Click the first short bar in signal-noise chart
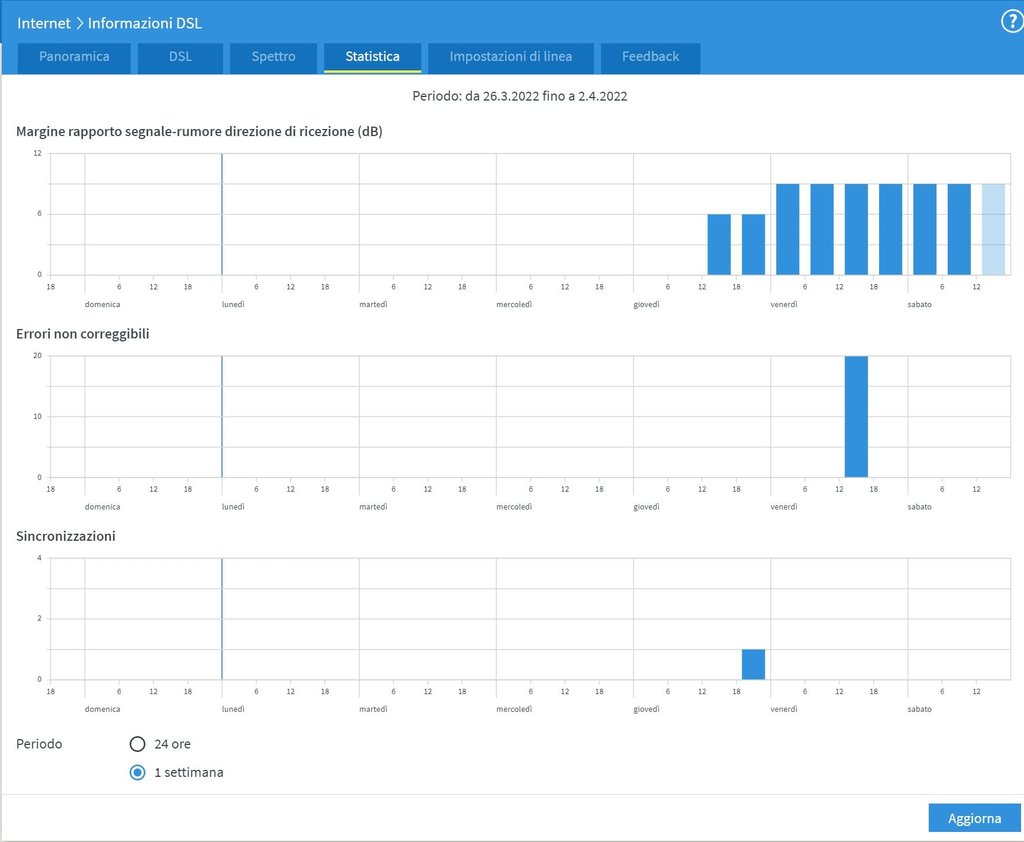The width and height of the screenshot is (1024, 842). coord(719,244)
